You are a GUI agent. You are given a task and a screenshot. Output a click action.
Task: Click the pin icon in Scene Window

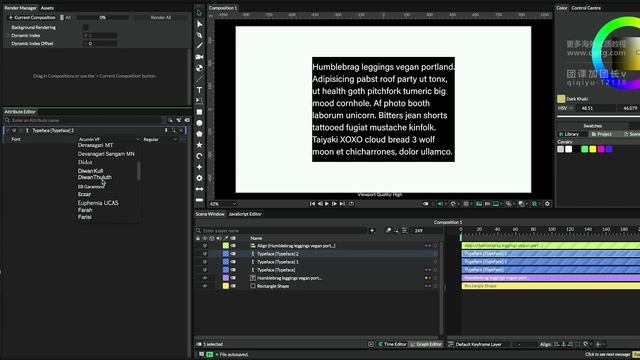click(x=388, y=231)
